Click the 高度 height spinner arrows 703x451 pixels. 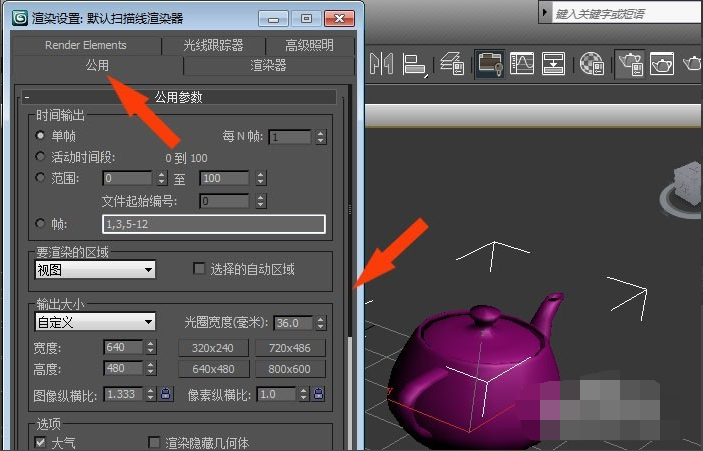point(151,369)
